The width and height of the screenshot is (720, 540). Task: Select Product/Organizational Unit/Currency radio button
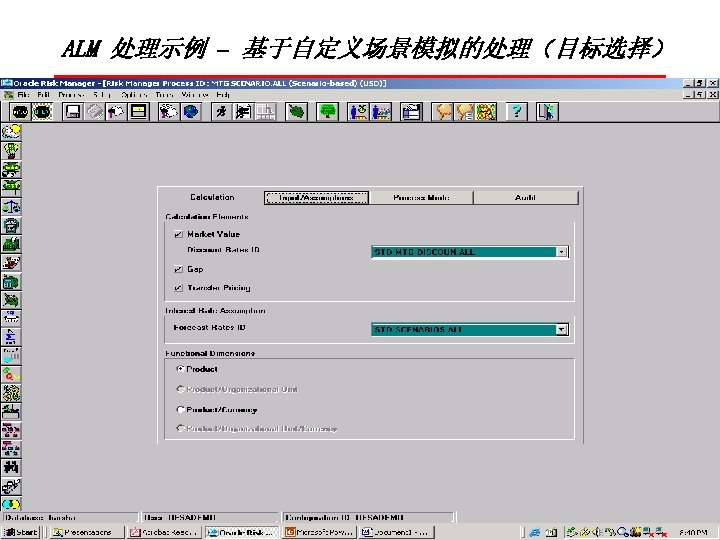tap(180, 428)
